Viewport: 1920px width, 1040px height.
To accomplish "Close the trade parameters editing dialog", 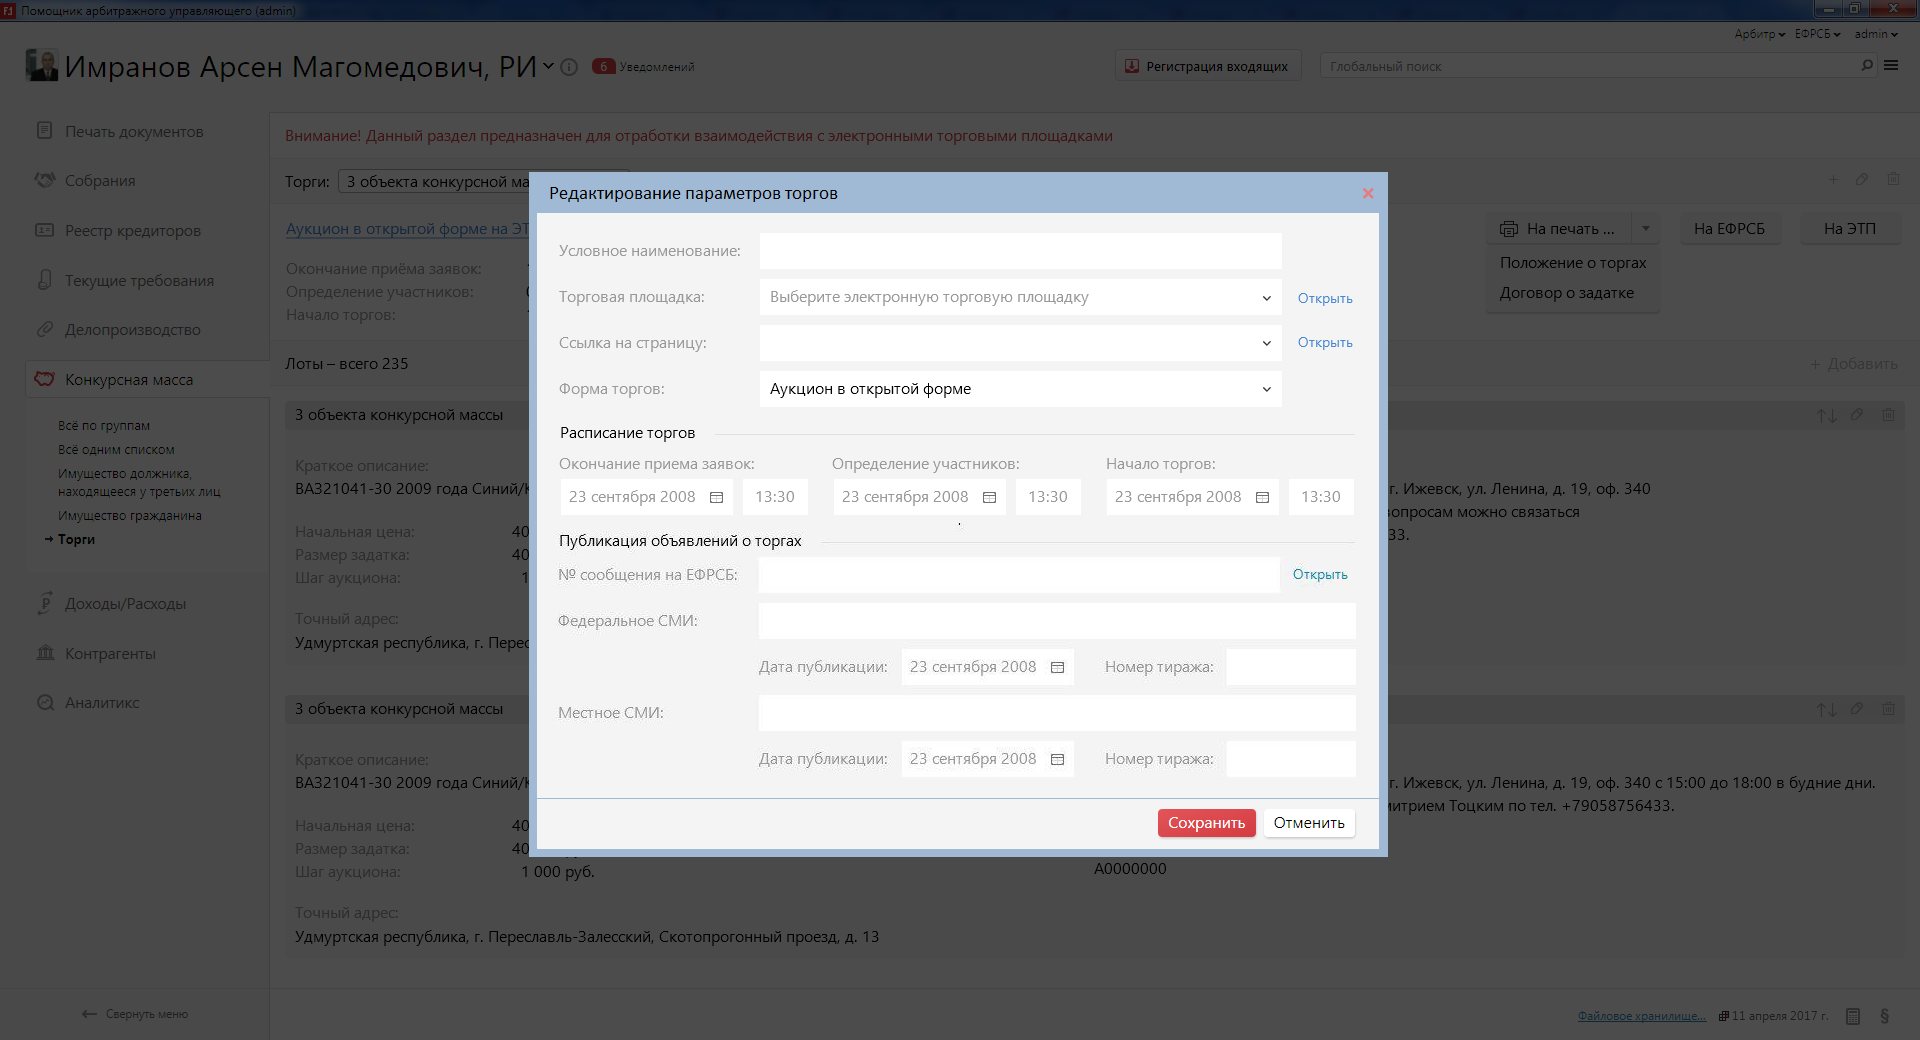I will 1367,193.
